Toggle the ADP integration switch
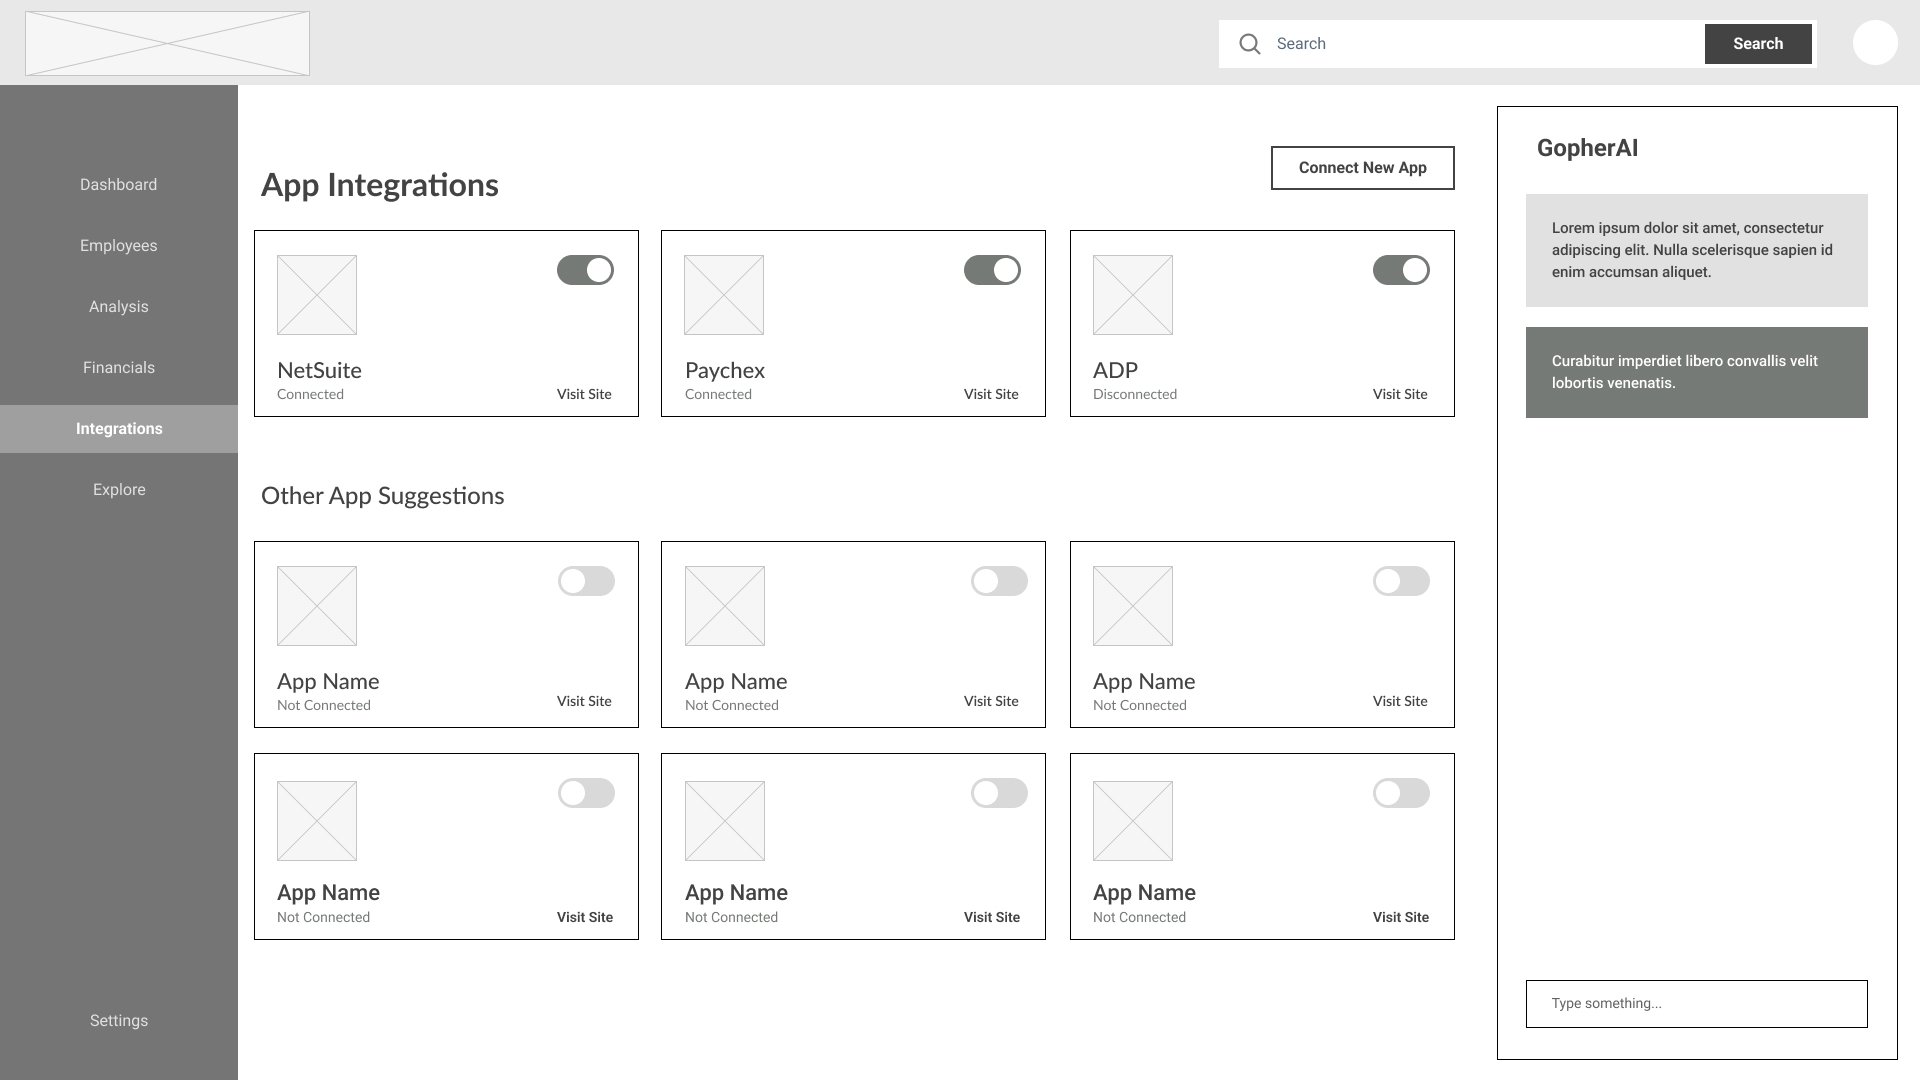The width and height of the screenshot is (1920, 1080). coord(1401,270)
